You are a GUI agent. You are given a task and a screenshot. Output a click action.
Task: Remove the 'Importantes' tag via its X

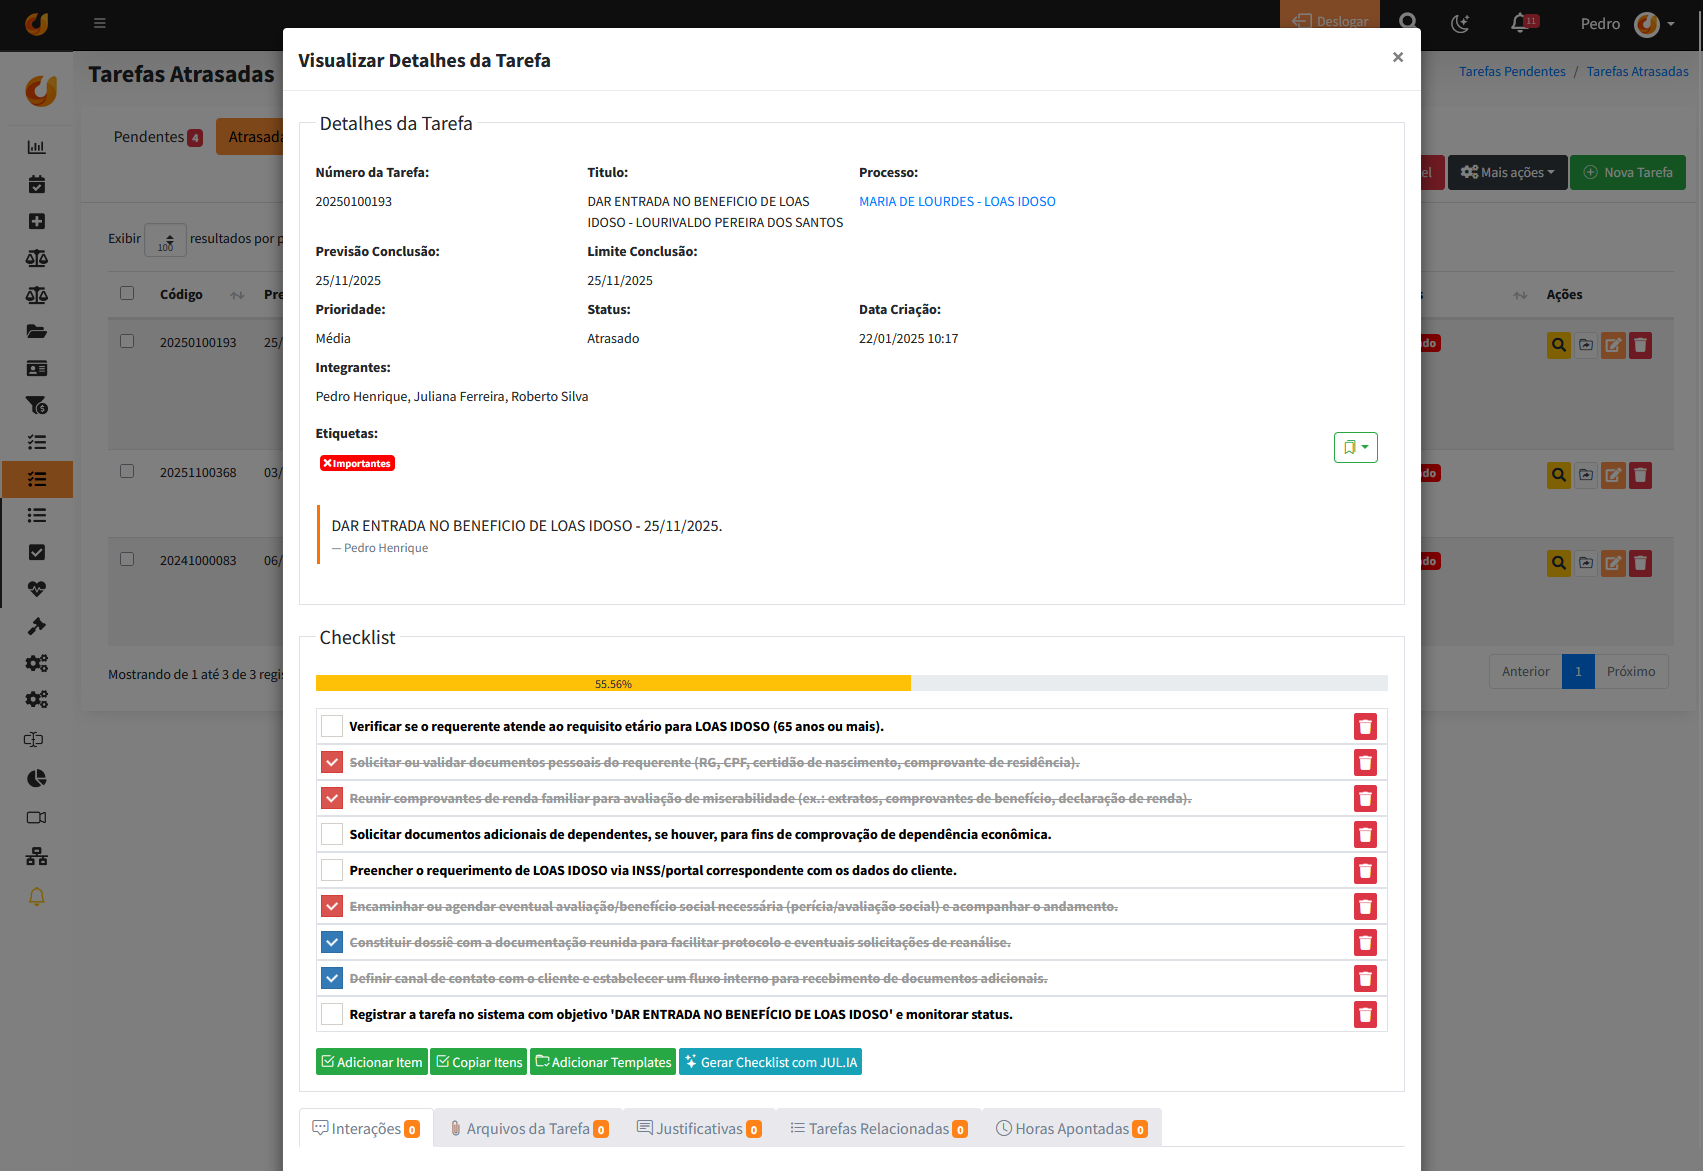tap(327, 464)
